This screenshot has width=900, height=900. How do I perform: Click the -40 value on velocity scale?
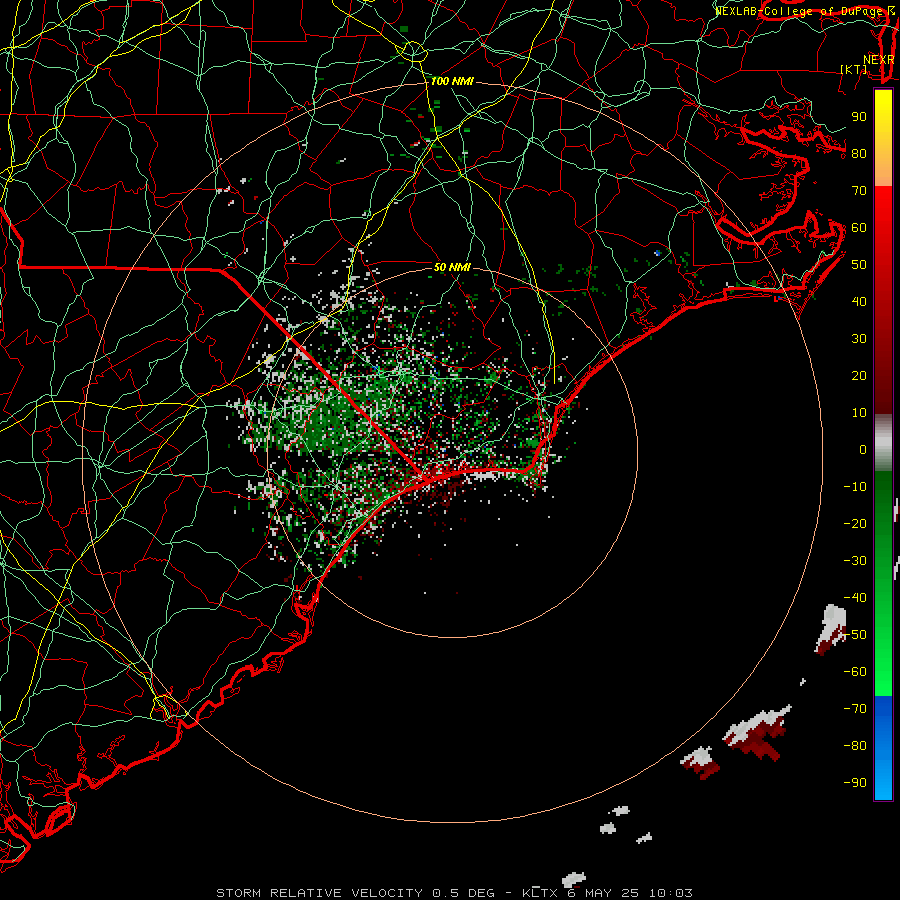pyautogui.click(x=855, y=598)
